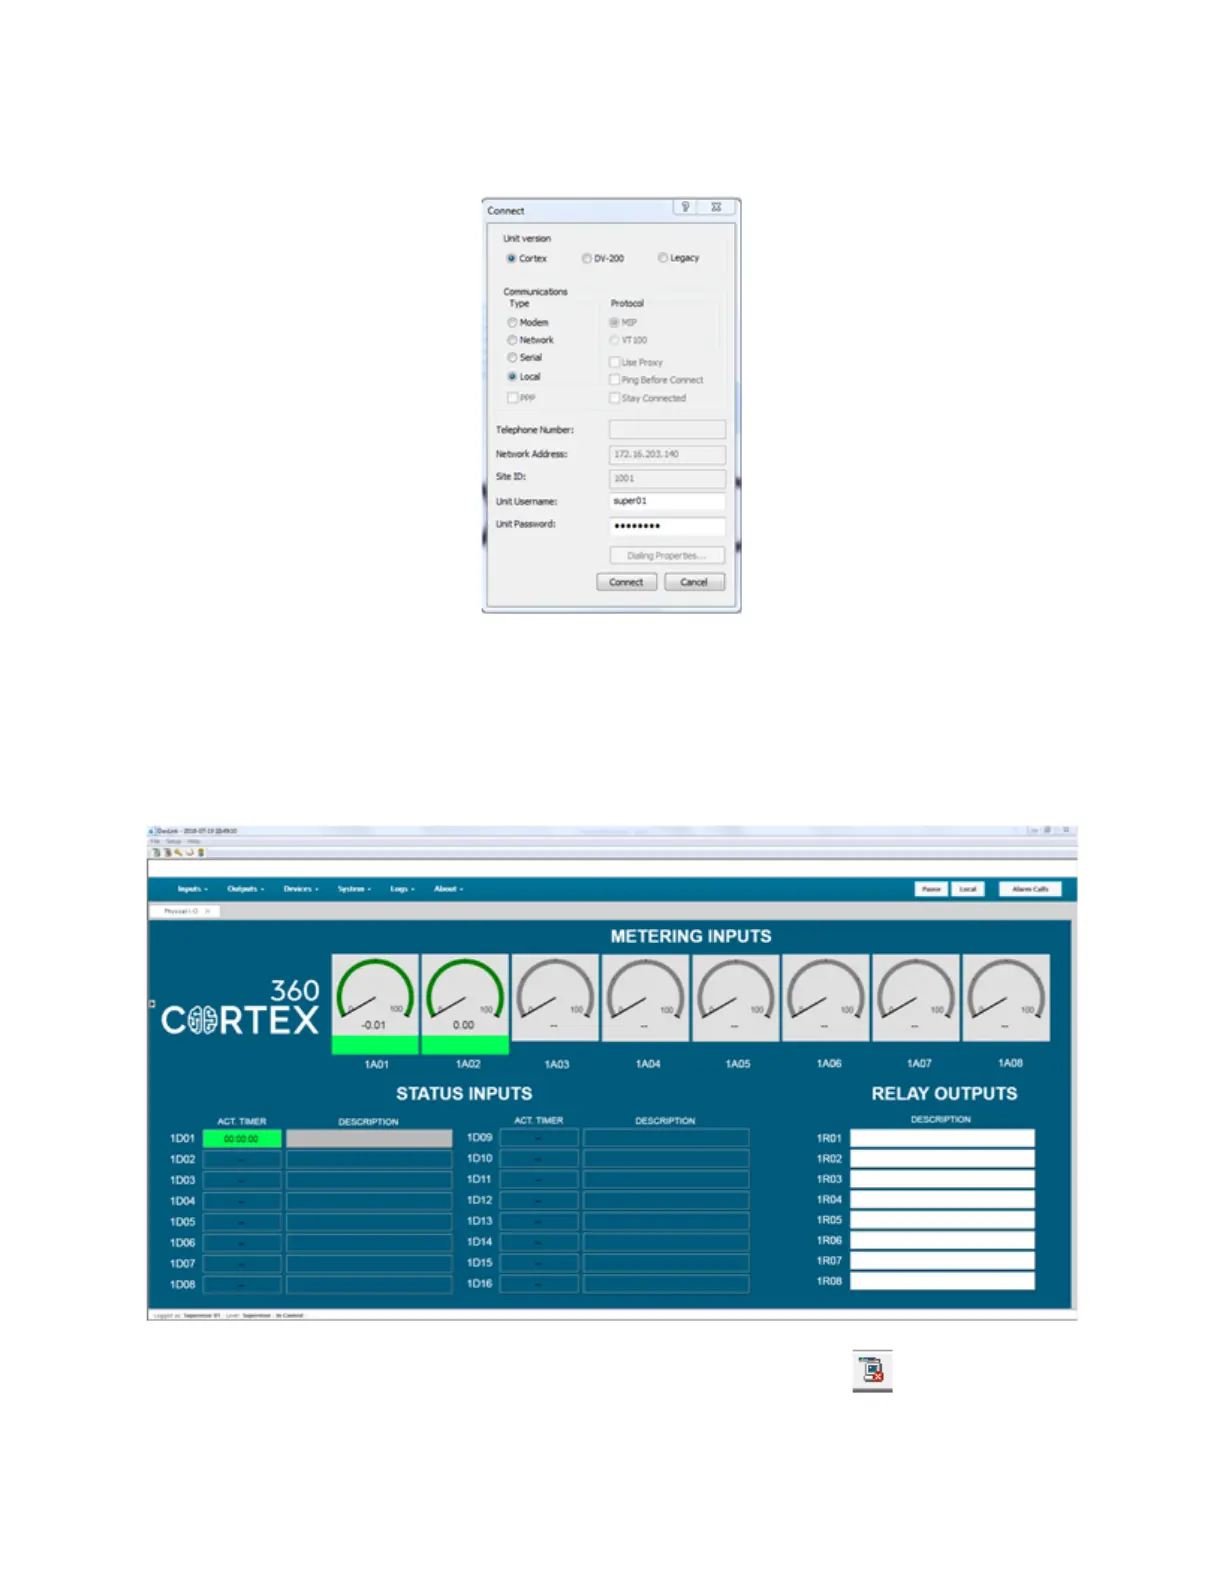This screenshot has height=1584, width=1224.
Task: Choose Modem communications type
Action: (x=512, y=323)
